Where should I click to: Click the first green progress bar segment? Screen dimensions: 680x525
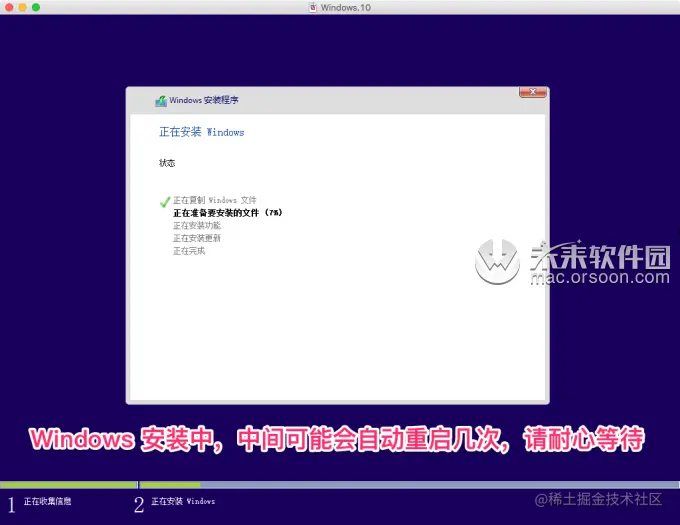coord(69,485)
